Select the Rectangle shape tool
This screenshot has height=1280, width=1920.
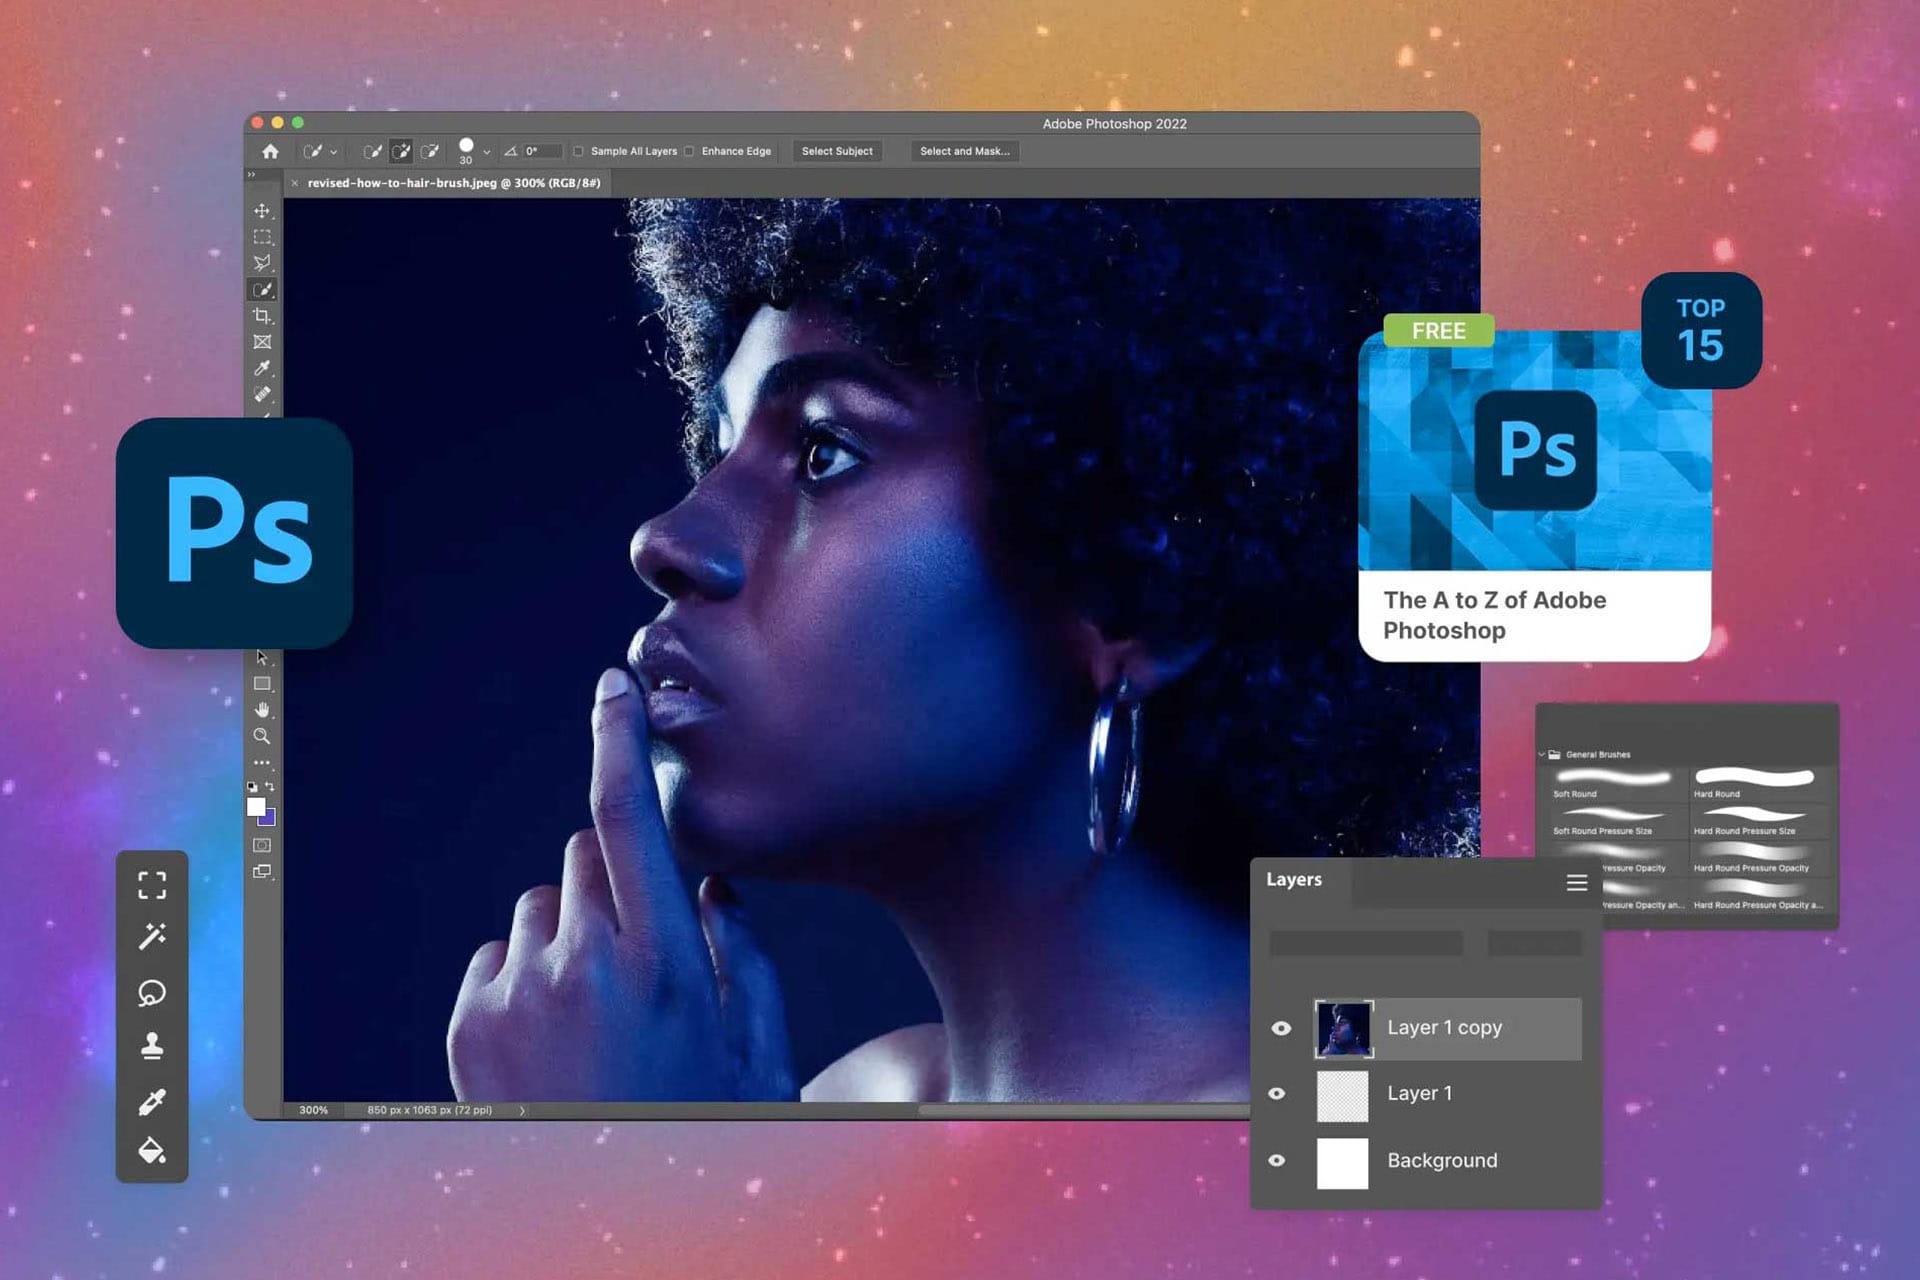(262, 684)
